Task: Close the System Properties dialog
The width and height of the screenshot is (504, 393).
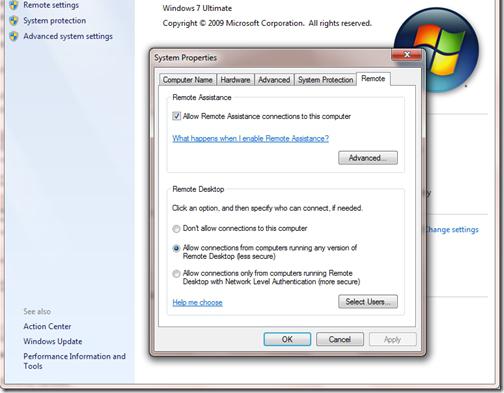Action: point(407,55)
